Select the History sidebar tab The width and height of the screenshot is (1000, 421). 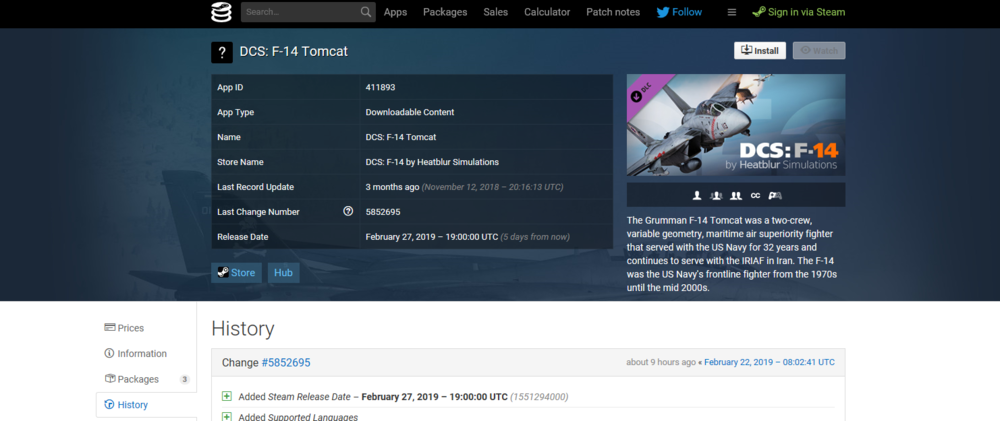click(x=146, y=404)
